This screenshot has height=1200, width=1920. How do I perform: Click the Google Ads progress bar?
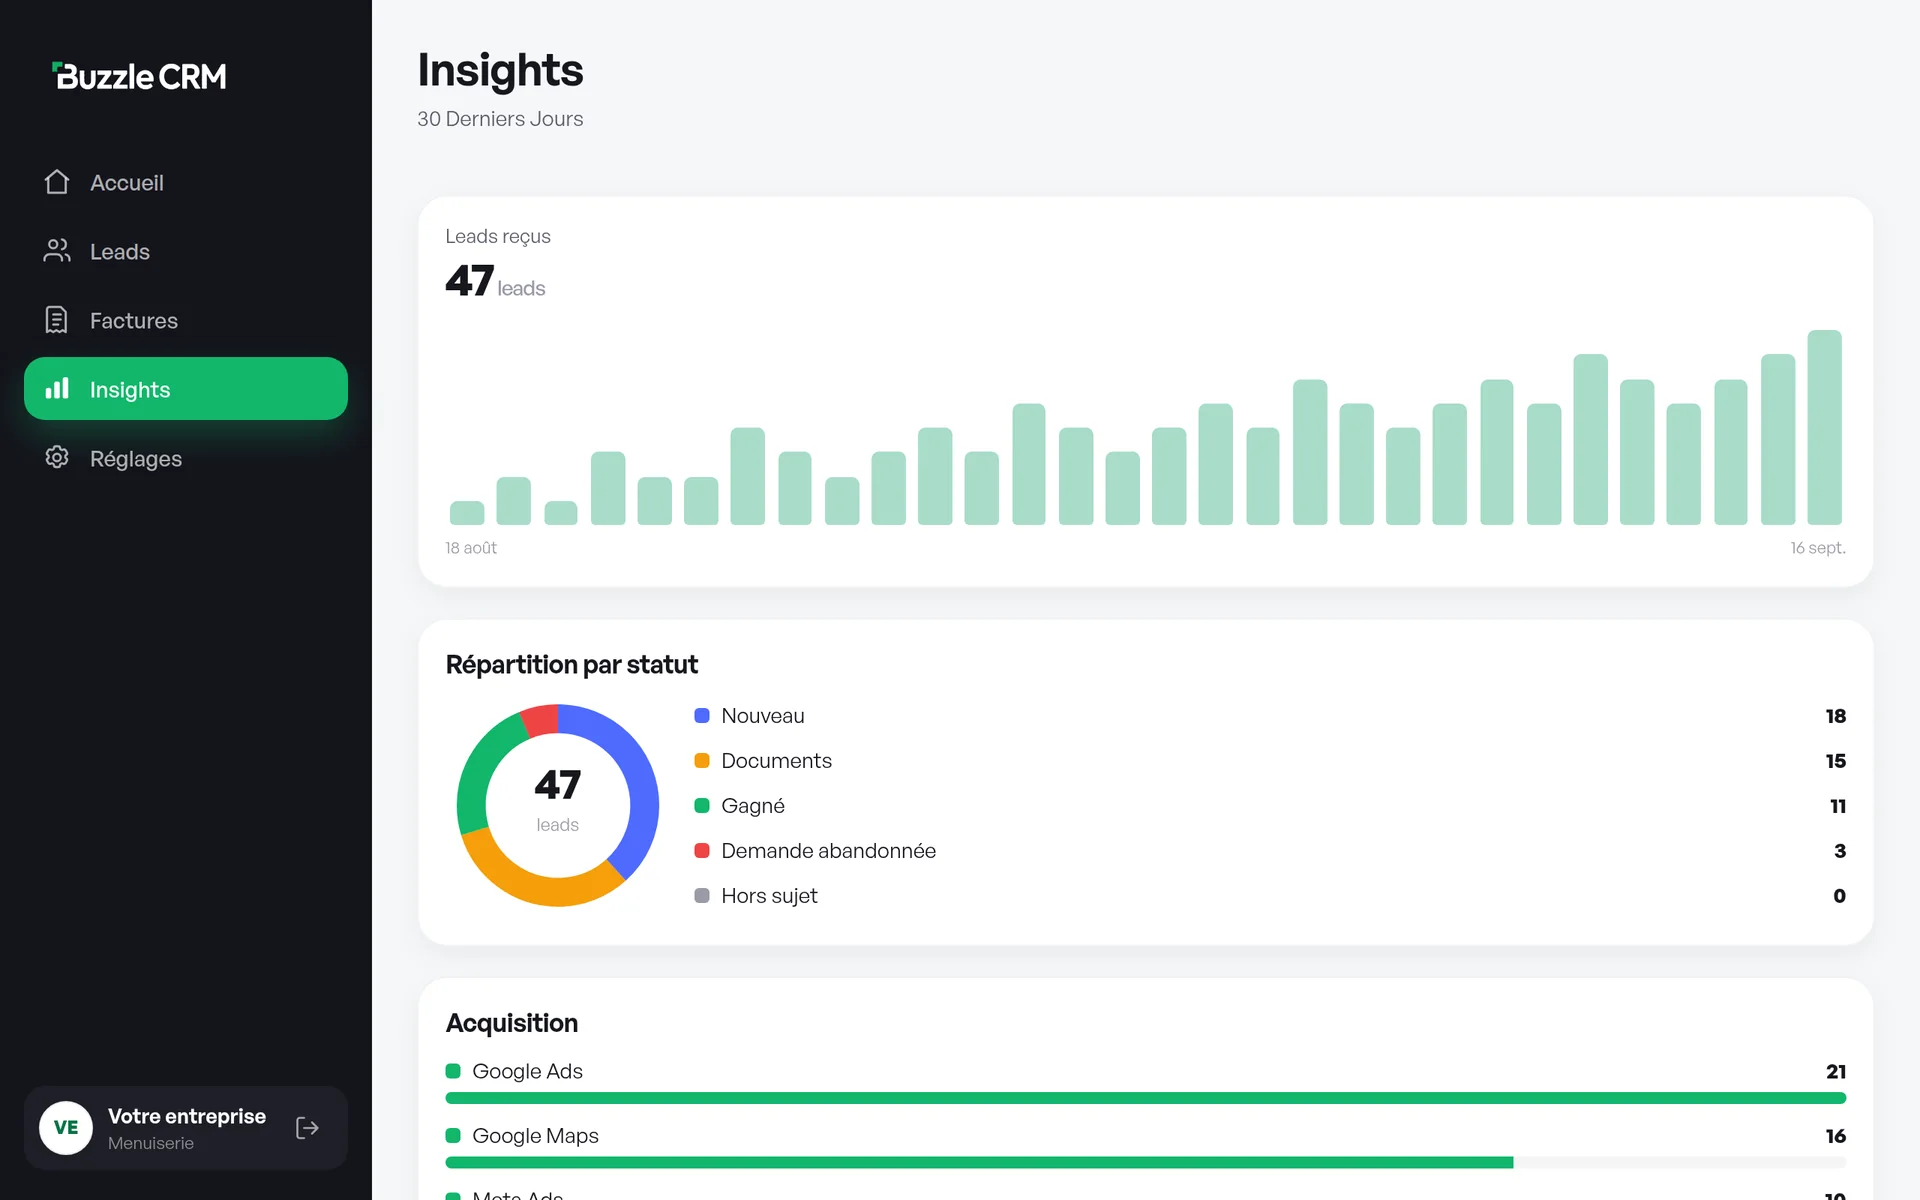click(x=1146, y=1098)
